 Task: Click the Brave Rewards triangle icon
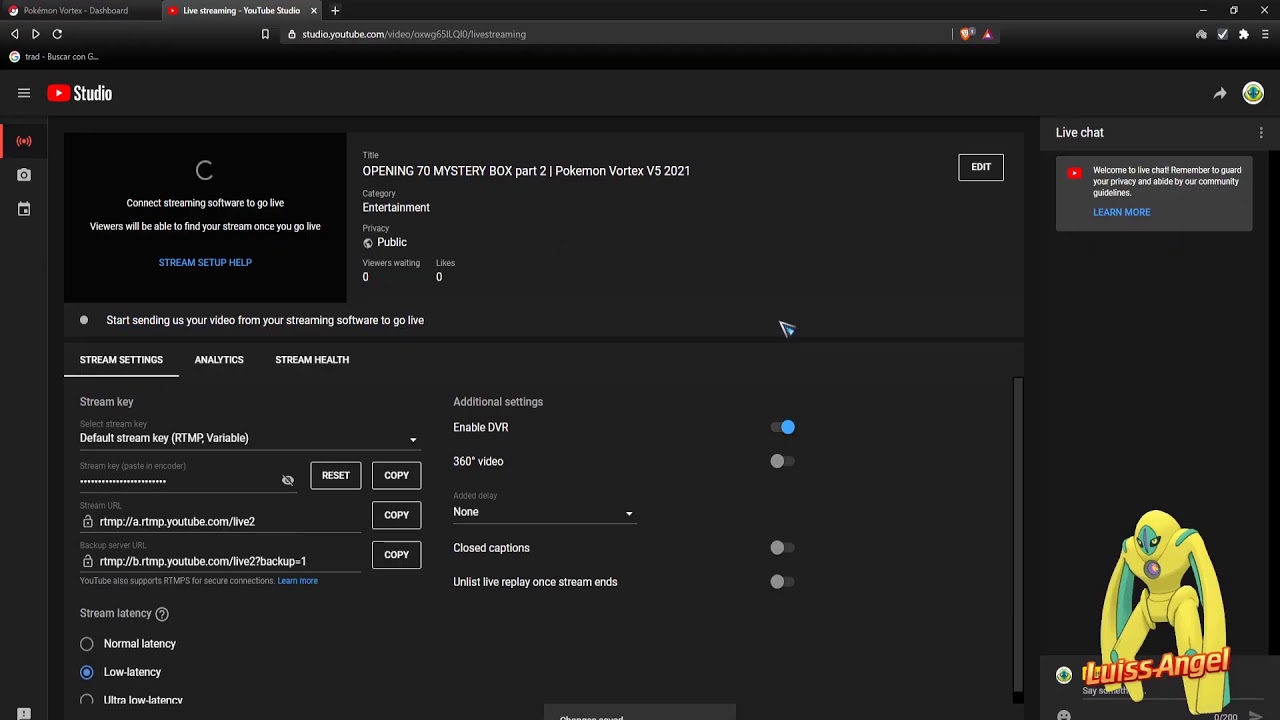[x=987, y=34]
